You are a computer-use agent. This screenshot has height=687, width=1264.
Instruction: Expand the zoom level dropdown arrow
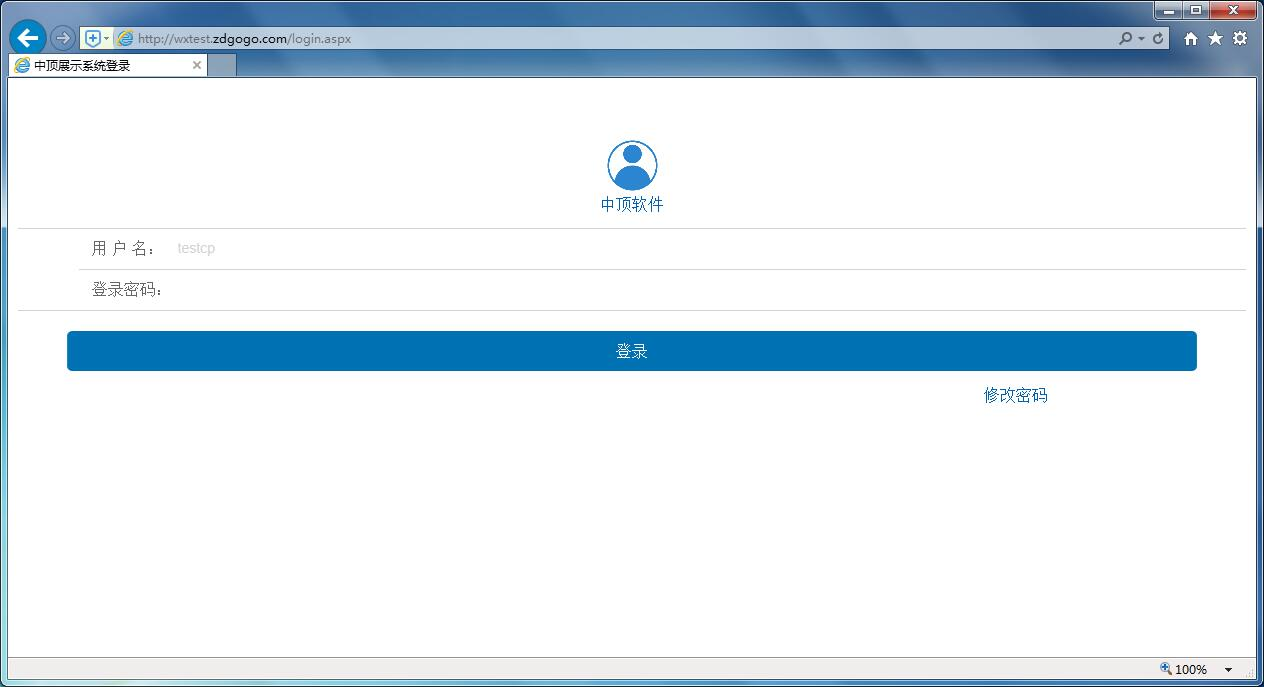[x=1229, y=670]
